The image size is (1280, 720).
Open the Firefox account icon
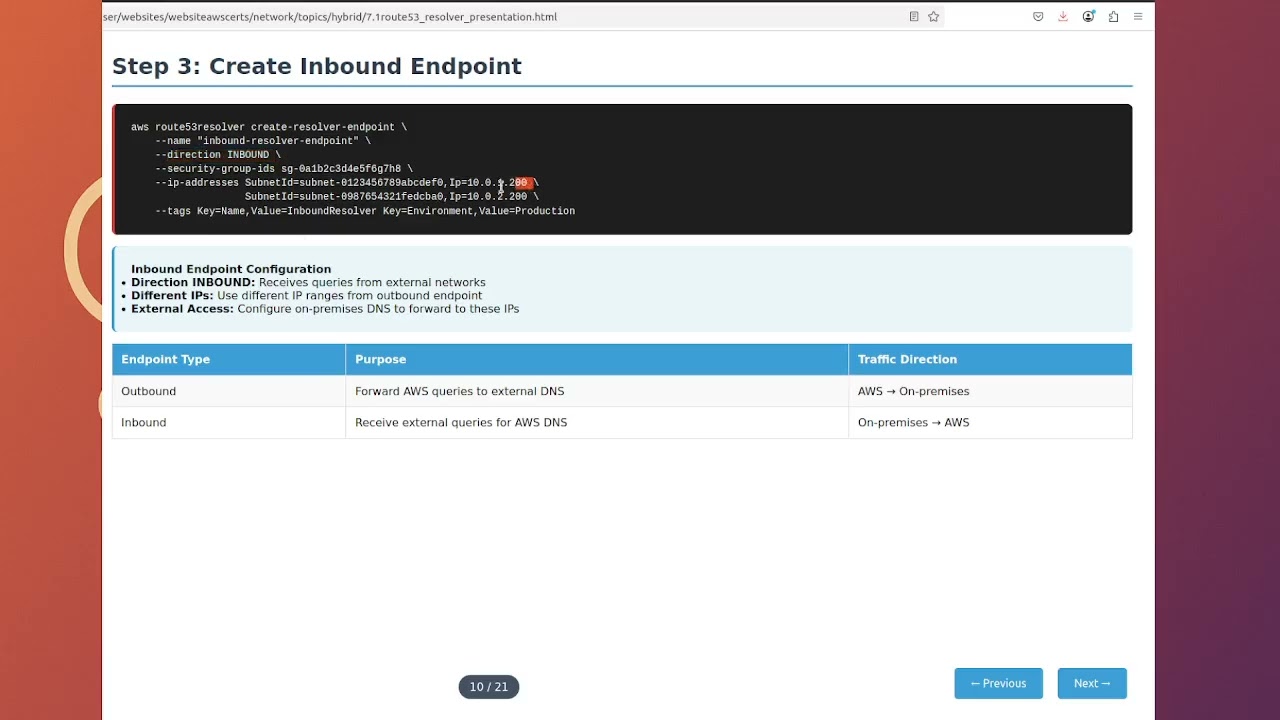coord(1088,17)
